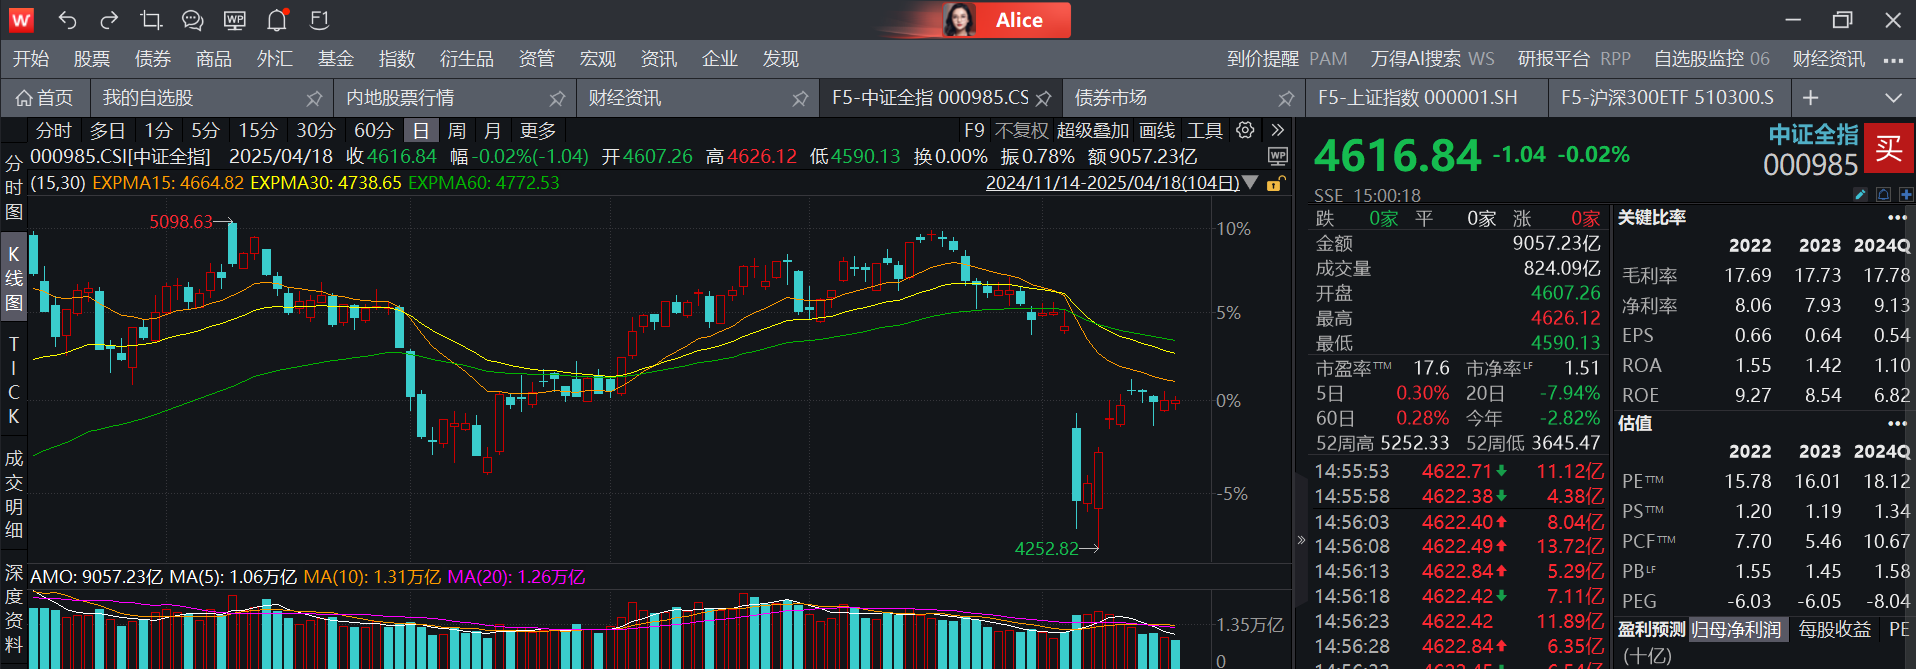Select the 1分 chart period
Image resolution: width=1916 pixels, height=669 pixels.
[158, 131]
